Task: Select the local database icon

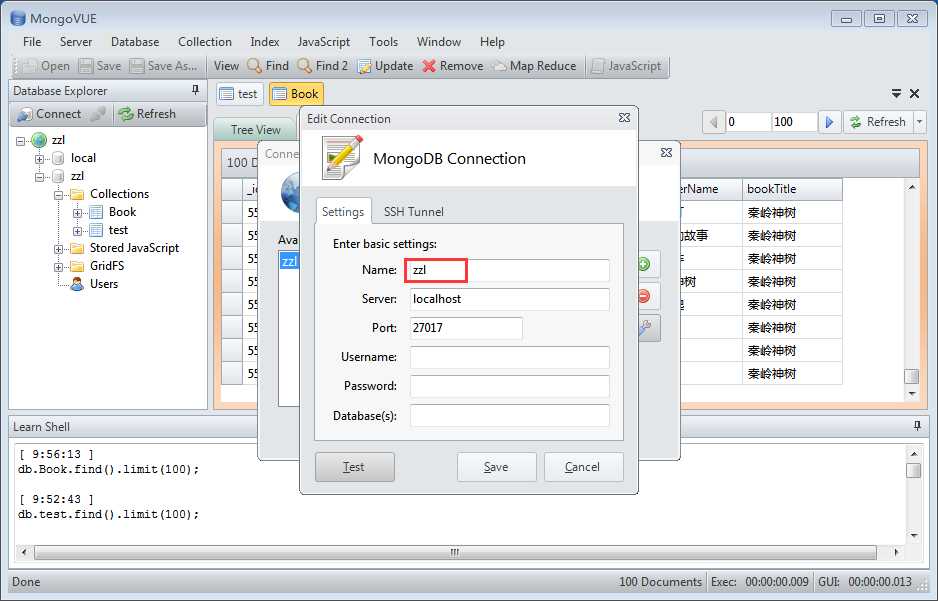Action: coord(58,158)
